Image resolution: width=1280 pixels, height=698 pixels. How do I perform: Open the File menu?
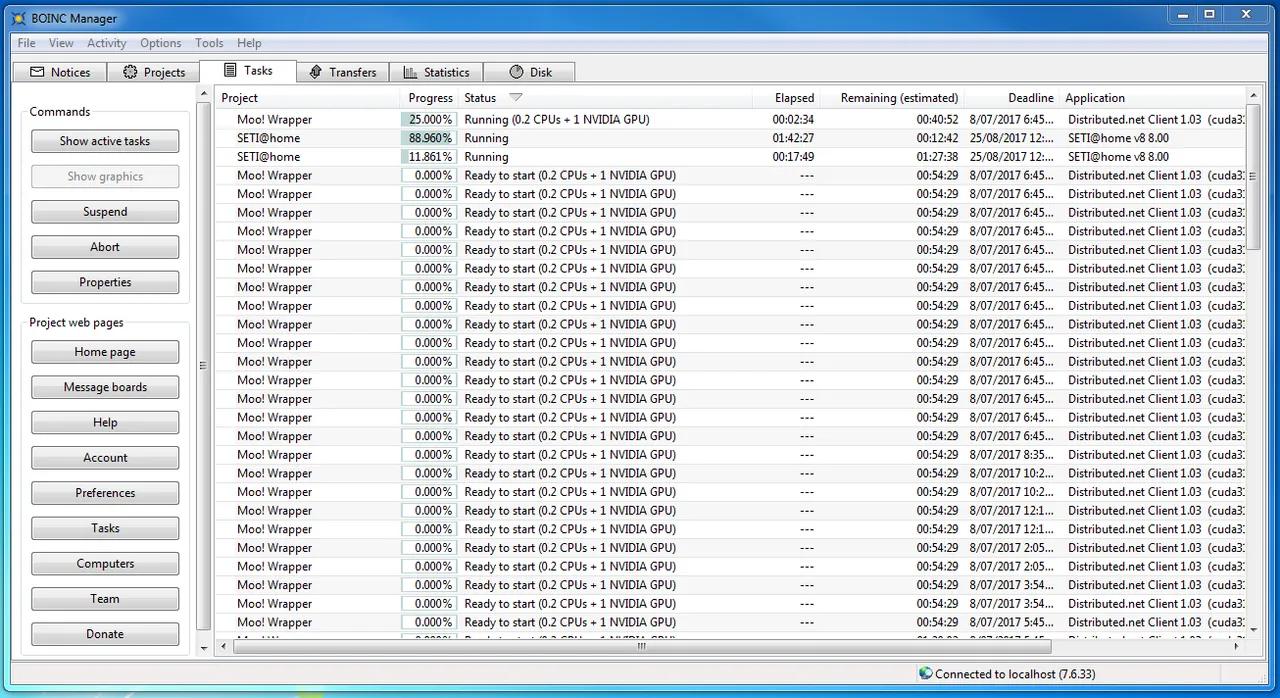pyautogui.click(x=27, y=43)
